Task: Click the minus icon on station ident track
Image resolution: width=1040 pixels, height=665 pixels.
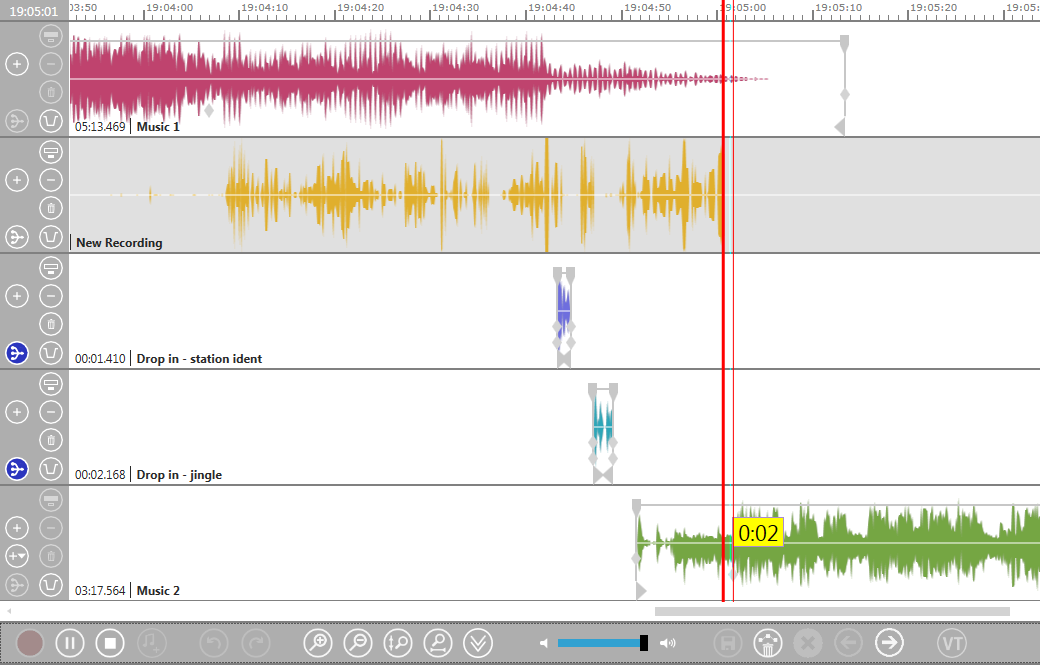Action: (51, 296)
